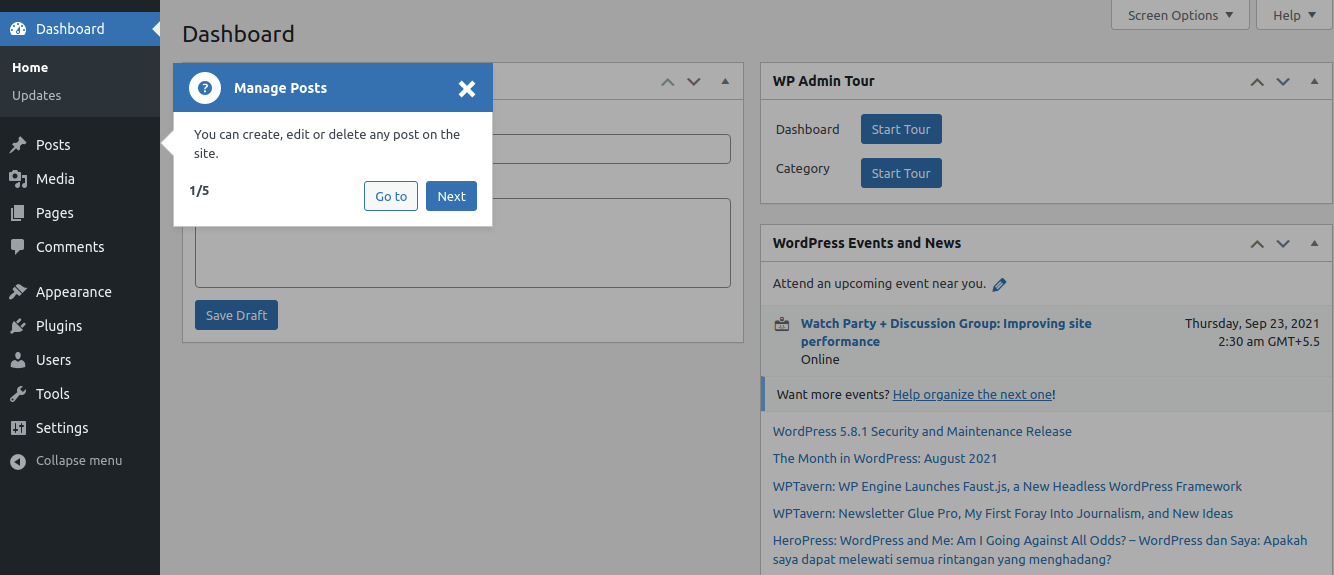
Task: Click the Media icon in sidebar
Action: click(x=18, y=179)
